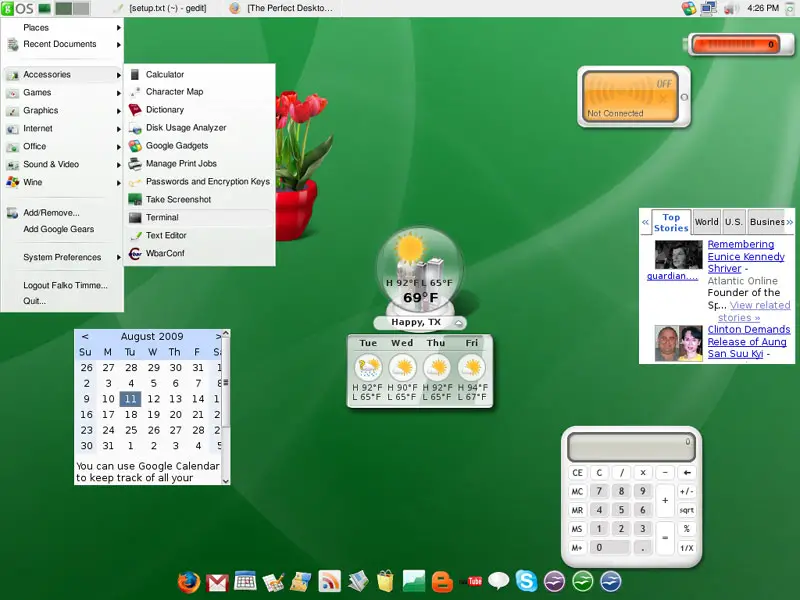Click the calendar gadget vertical scrollbar
Viewport: 800px width, 600px height.
click(x=226, y=407)
